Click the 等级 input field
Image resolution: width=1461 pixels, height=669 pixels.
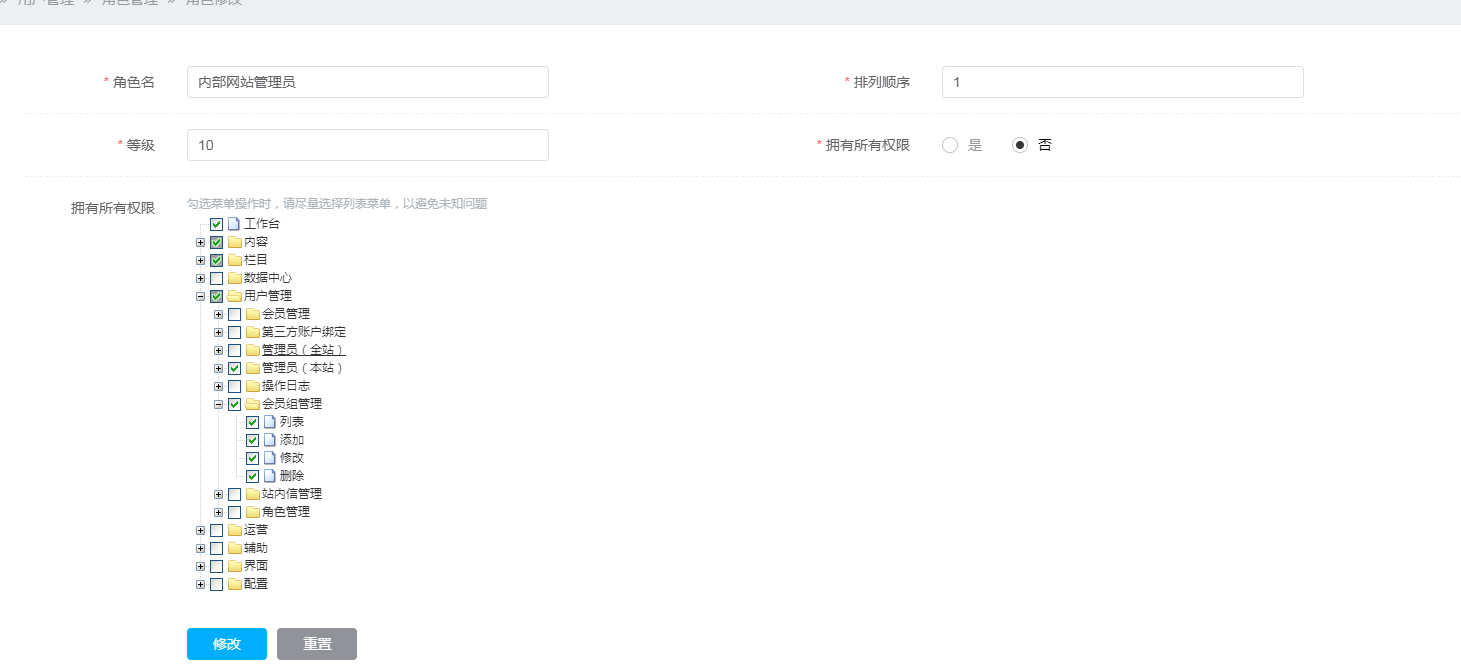point(368,145)
